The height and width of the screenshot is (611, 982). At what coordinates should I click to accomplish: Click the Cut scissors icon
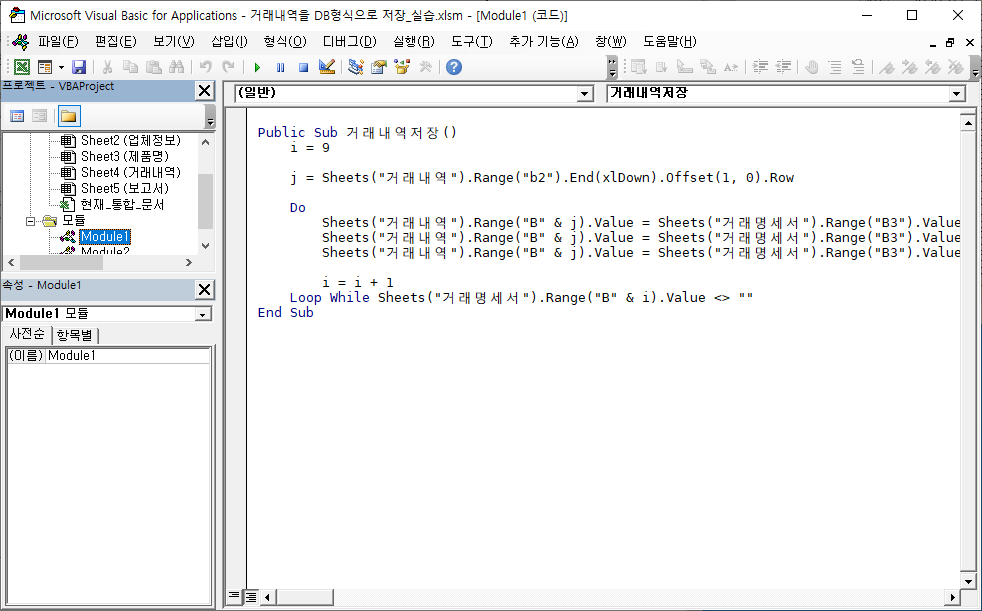[x=107, y=67]
